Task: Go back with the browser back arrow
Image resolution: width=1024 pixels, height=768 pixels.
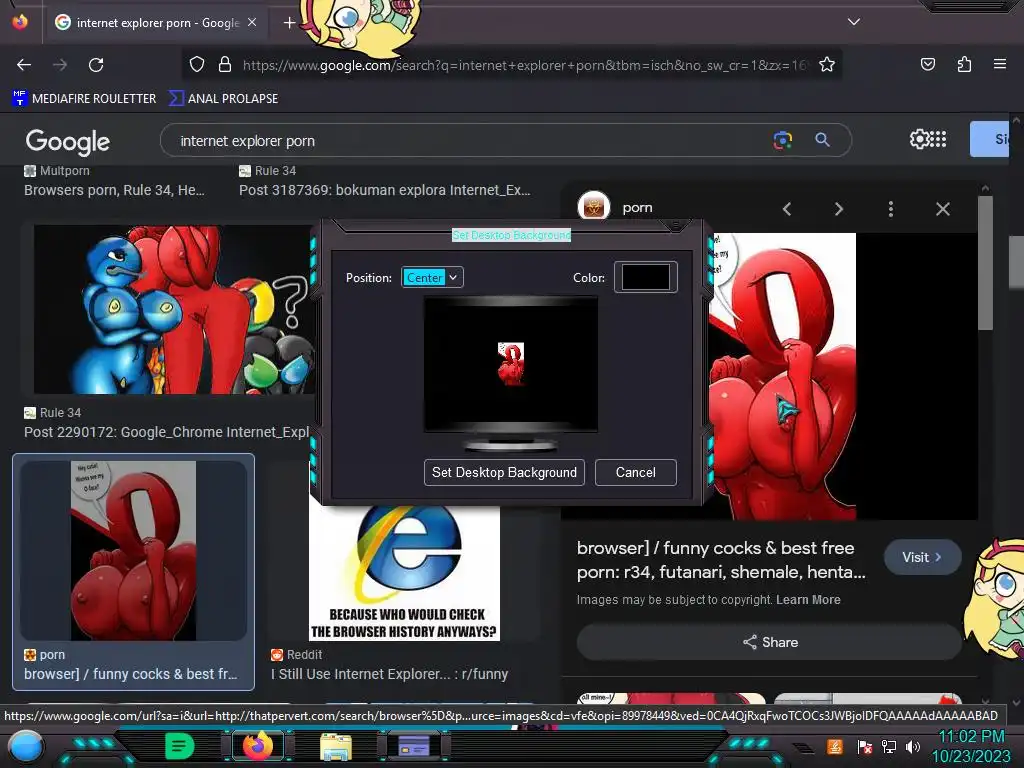Action: (24, 65)
